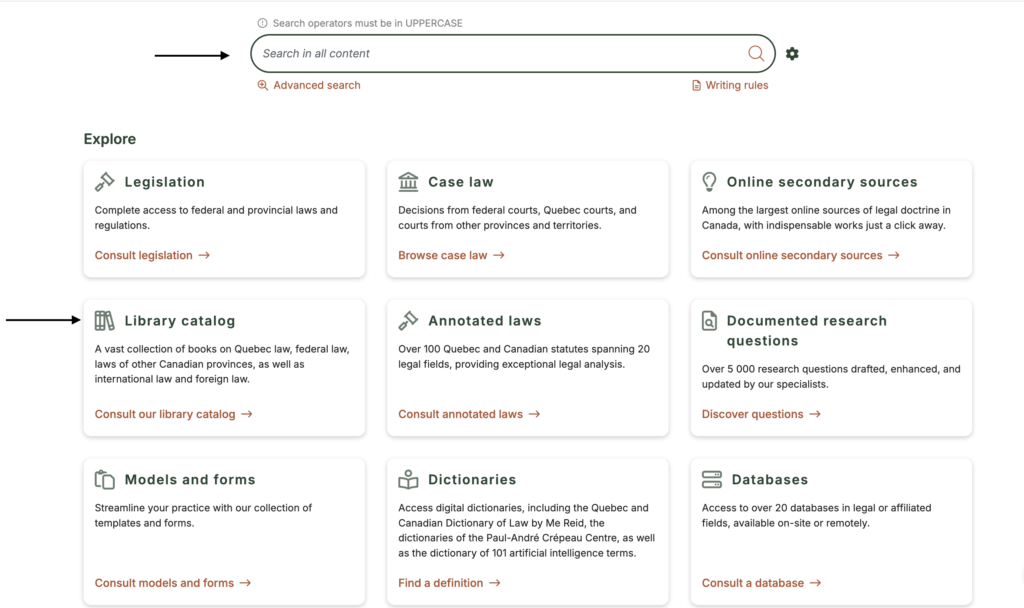The image size is (1024, 608).
Task: Select the Databases heading
Action: [770, 480]
